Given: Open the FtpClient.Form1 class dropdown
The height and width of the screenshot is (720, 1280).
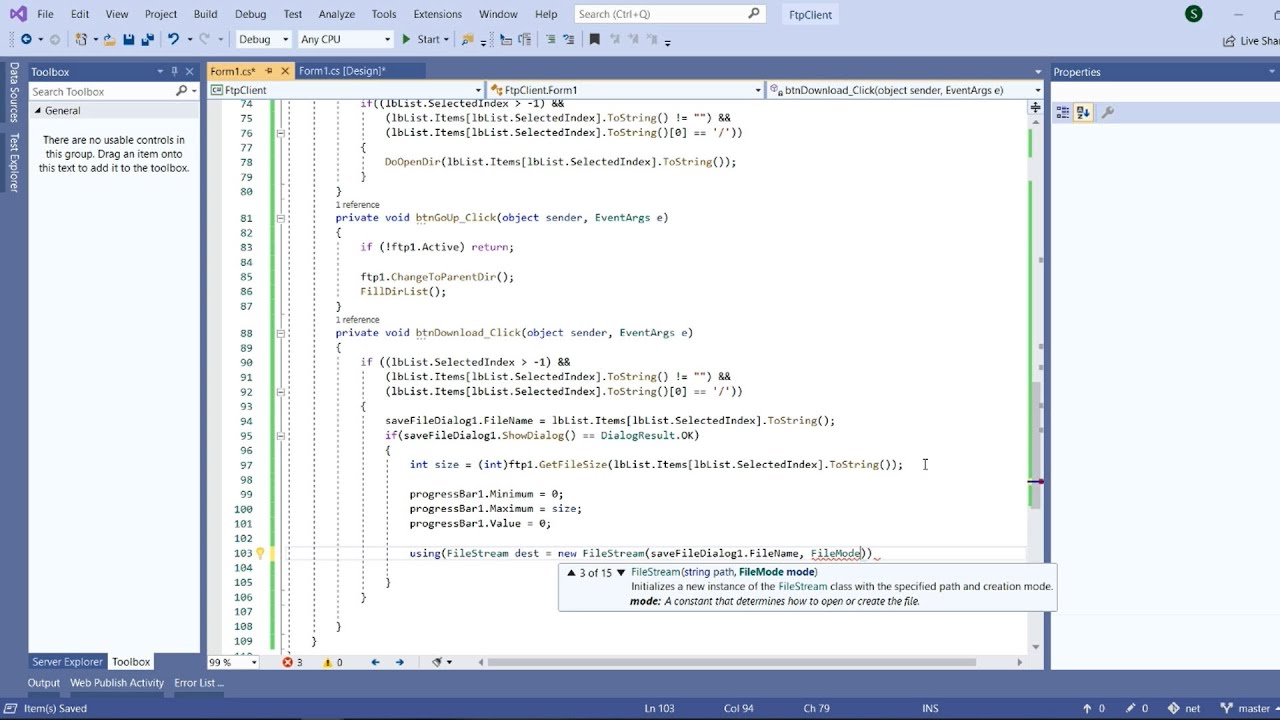Looking at the screenshot, I should (626, 90).
